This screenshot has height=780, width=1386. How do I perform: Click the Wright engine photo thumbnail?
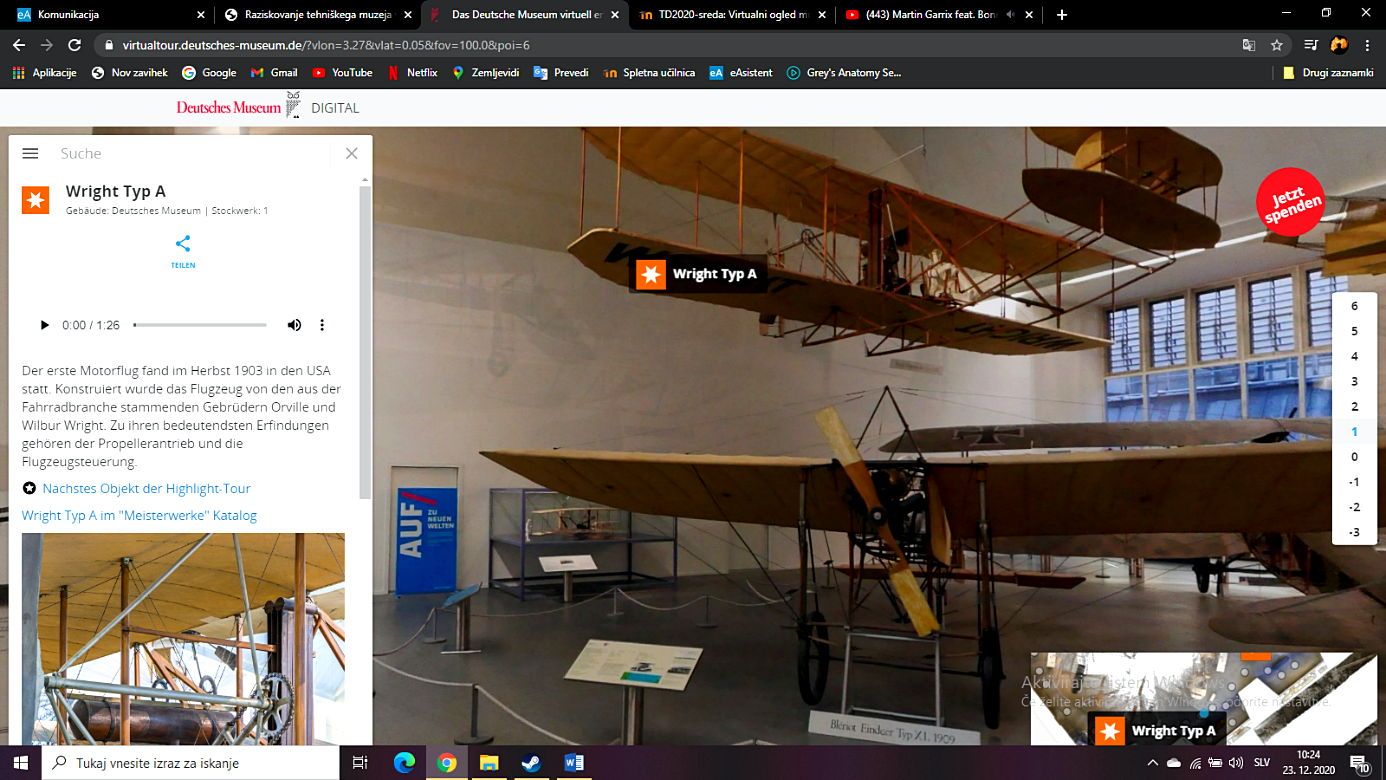click(183, 638)
